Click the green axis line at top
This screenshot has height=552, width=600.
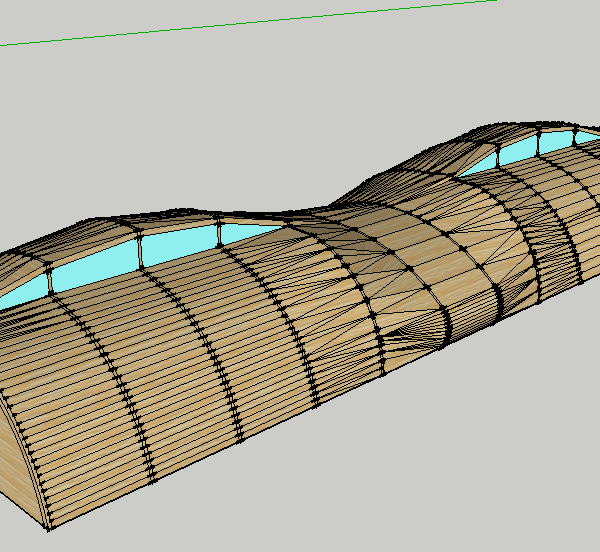click(x=250, y=22)
